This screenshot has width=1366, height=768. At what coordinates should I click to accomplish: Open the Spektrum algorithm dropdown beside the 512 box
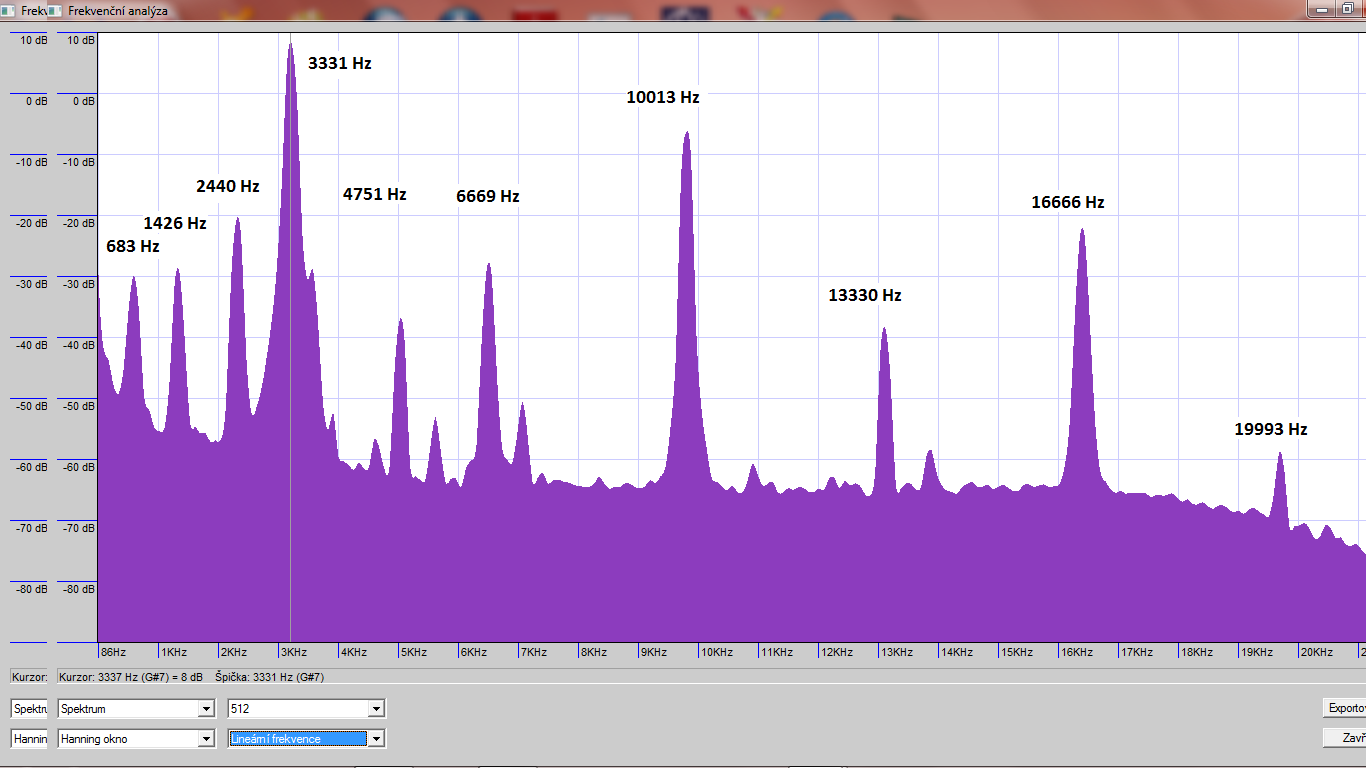[x=136, y=709]
